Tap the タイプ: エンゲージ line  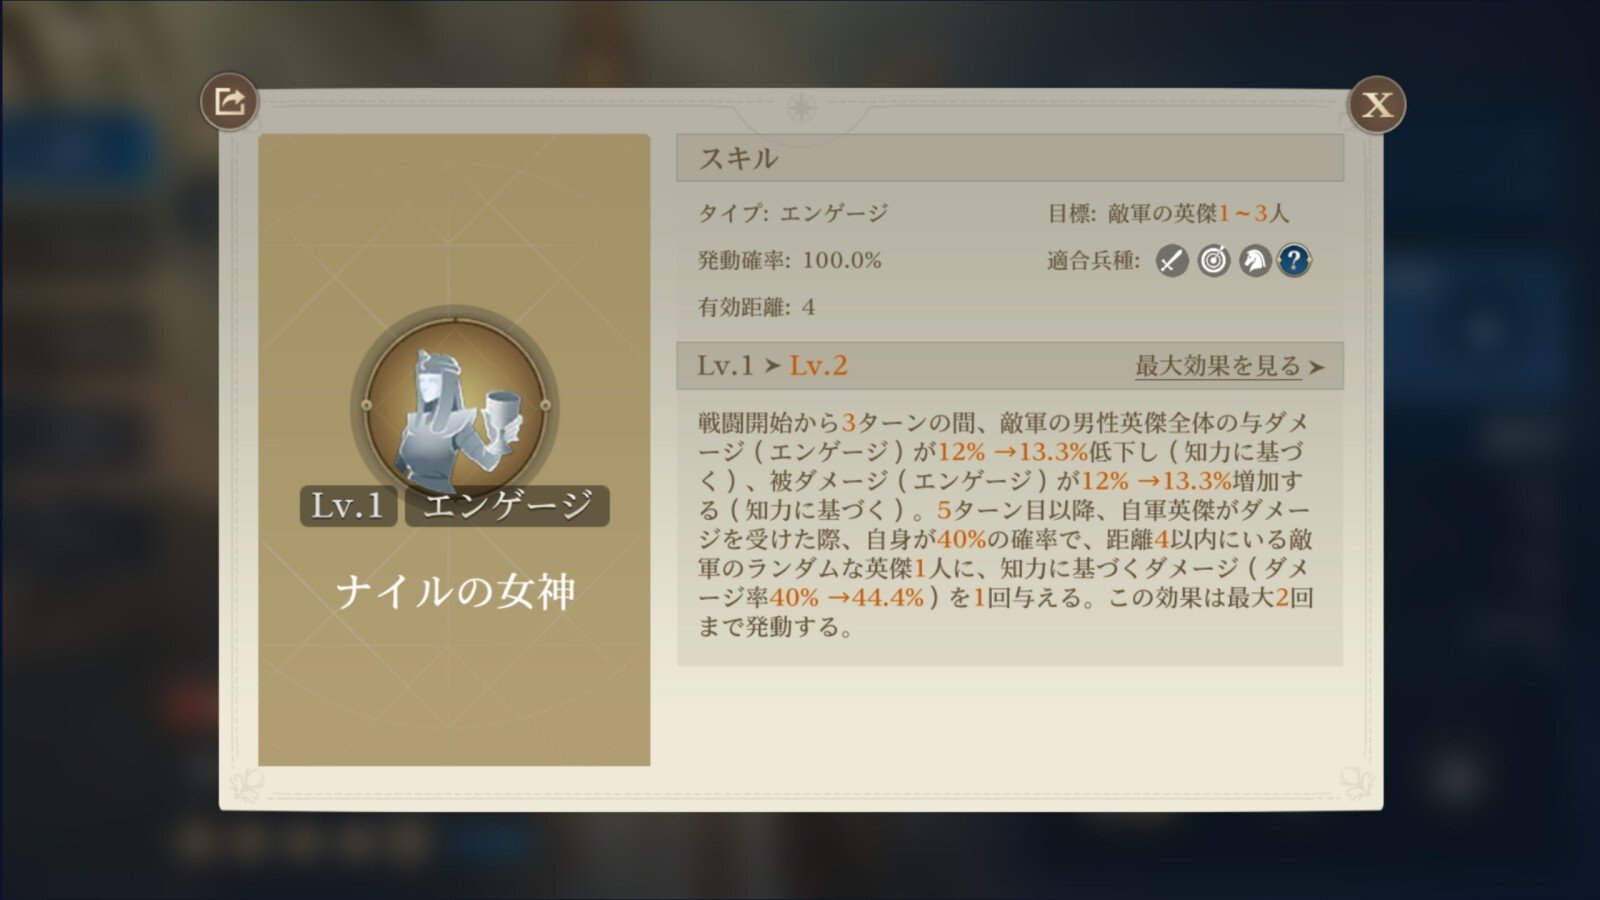point(793,213)
